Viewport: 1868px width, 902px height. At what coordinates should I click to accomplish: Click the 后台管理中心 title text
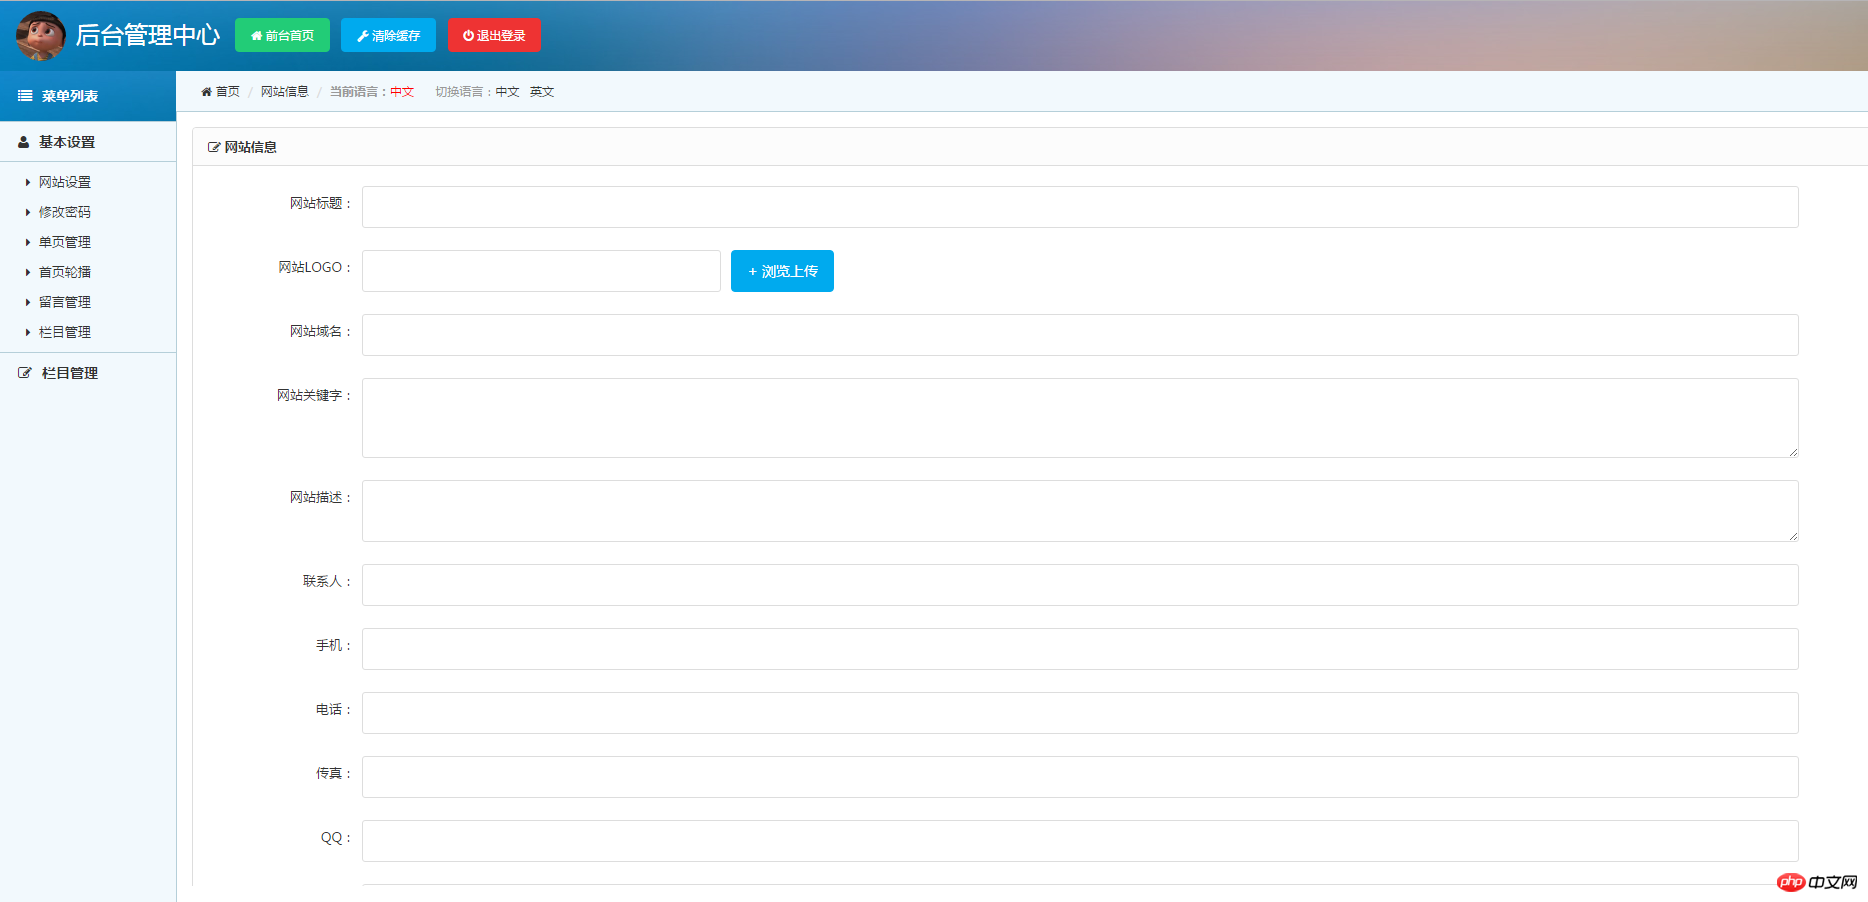(x=148, y=35)
